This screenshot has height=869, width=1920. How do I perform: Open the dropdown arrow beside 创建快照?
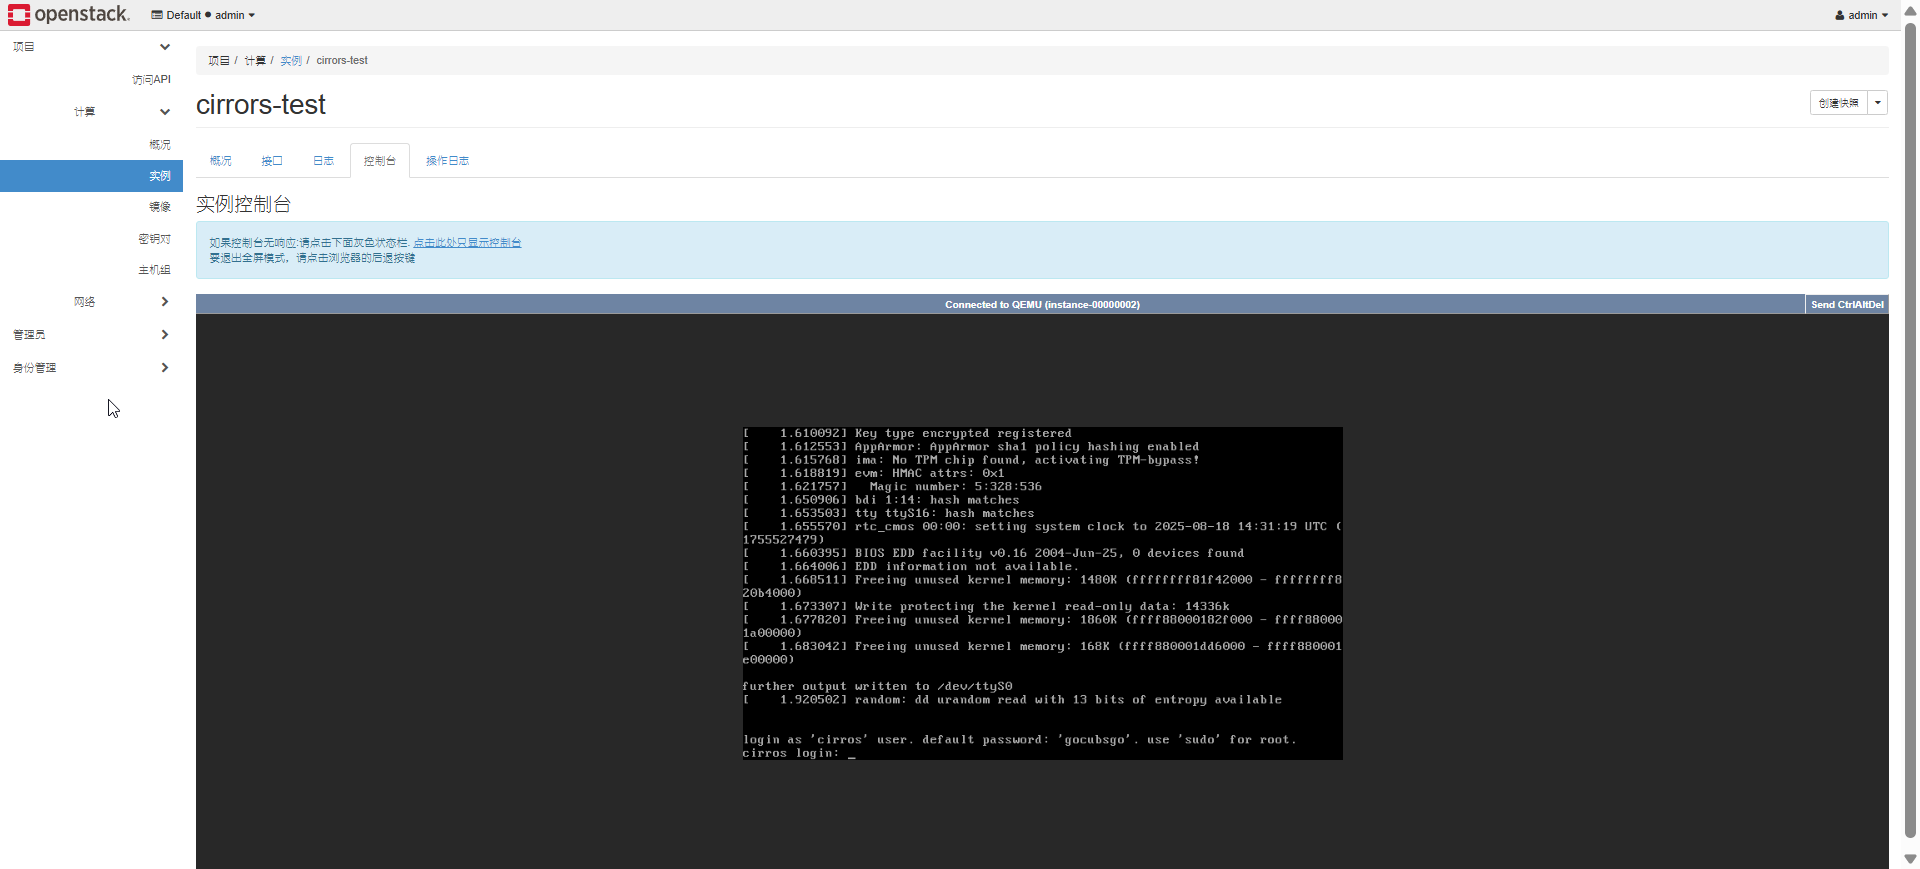pyautogui.click(x=1878, y=103)
